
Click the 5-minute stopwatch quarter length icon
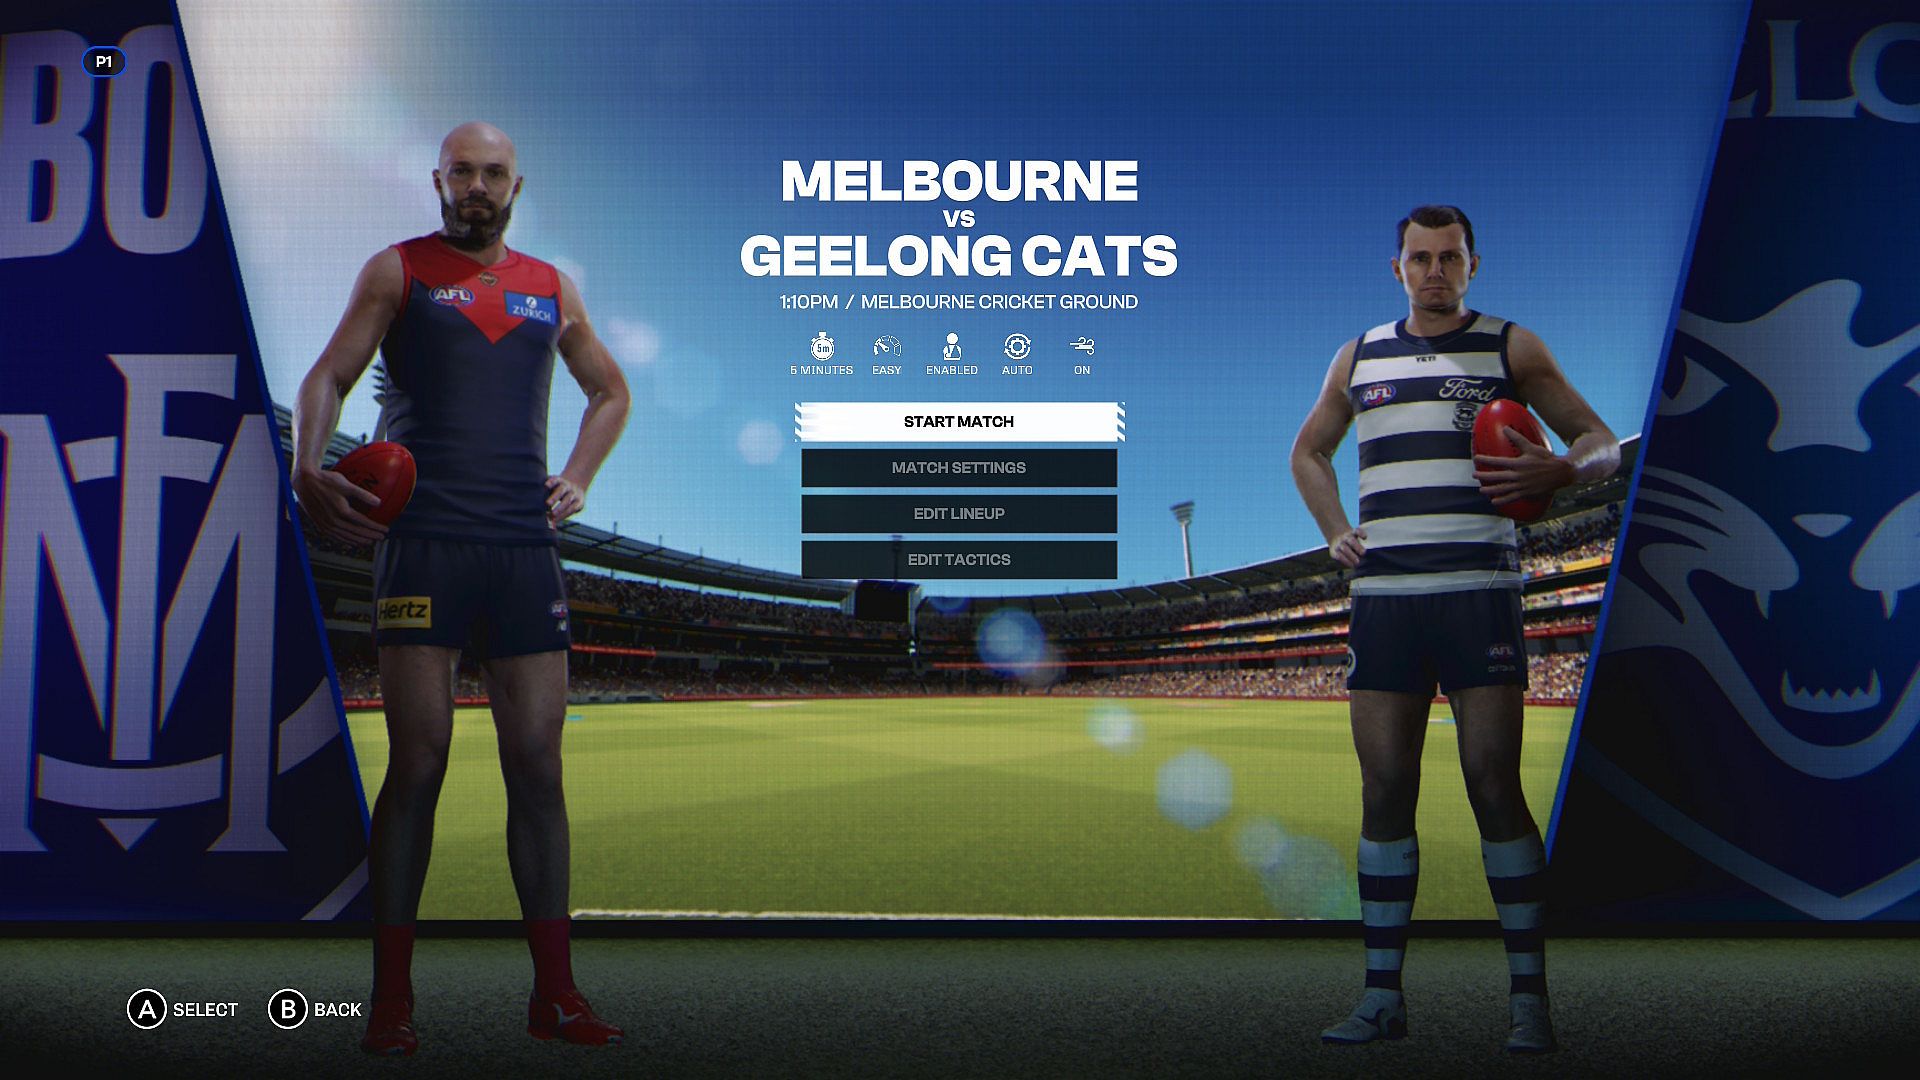(822, 346)
